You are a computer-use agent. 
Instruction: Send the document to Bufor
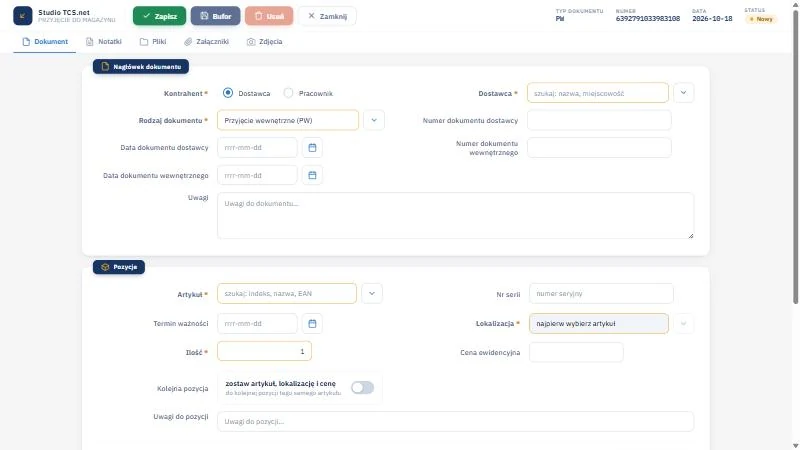click(x=215, y=16)
